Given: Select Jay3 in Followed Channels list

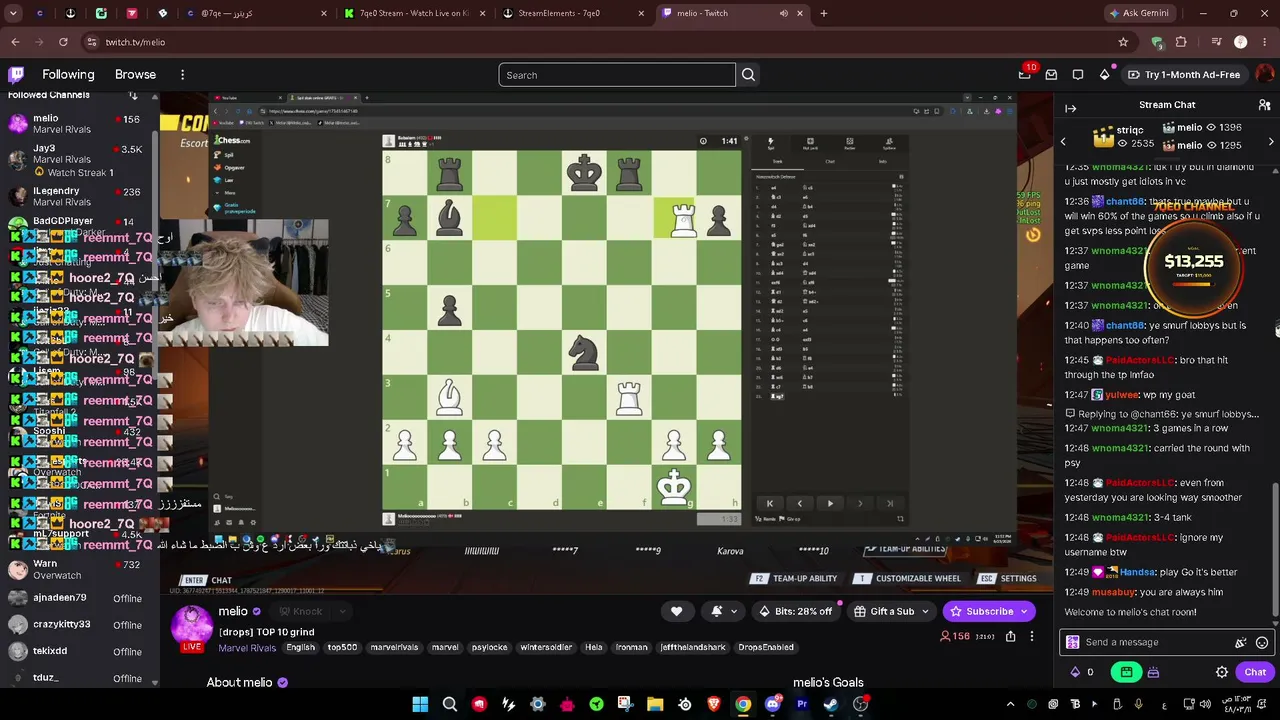Looking at the screenshot, I should [78, 159].
